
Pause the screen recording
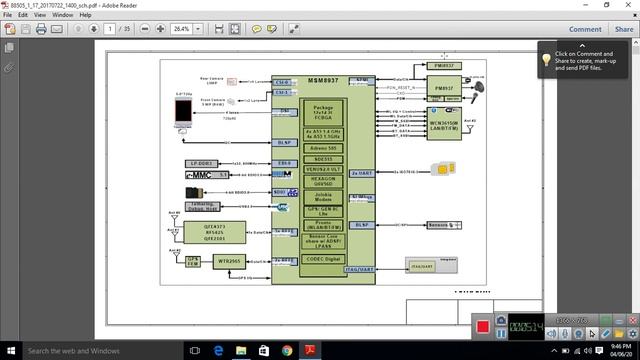pyautogui.click(x=501, y=333)
